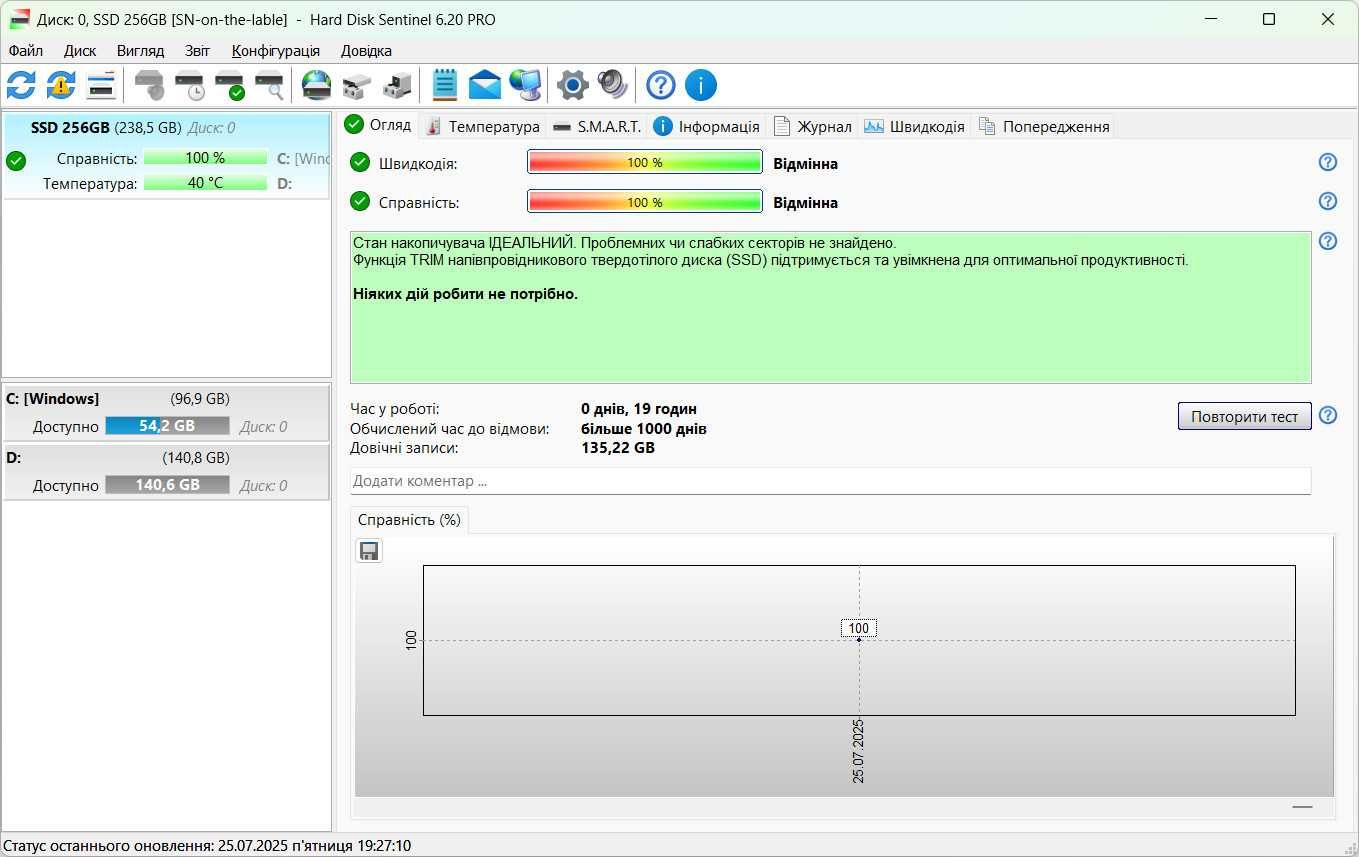Switch to the Журнал tab
The width and height of the screenshot is (1359, 857).
coord(813,126)
